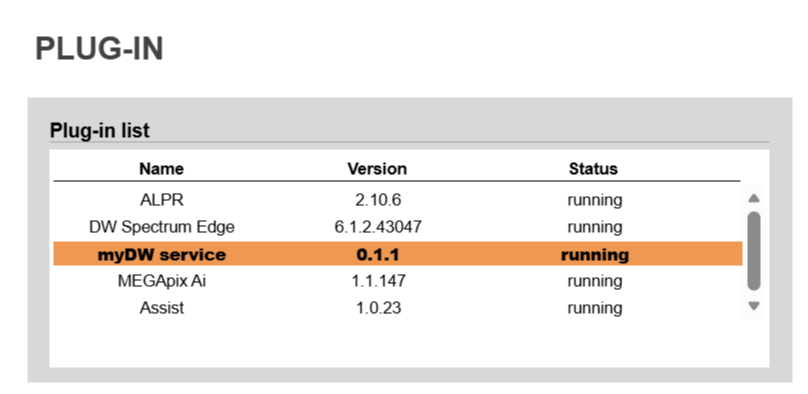Click version 1.0.23 of Assist

[x=378, y=308]
